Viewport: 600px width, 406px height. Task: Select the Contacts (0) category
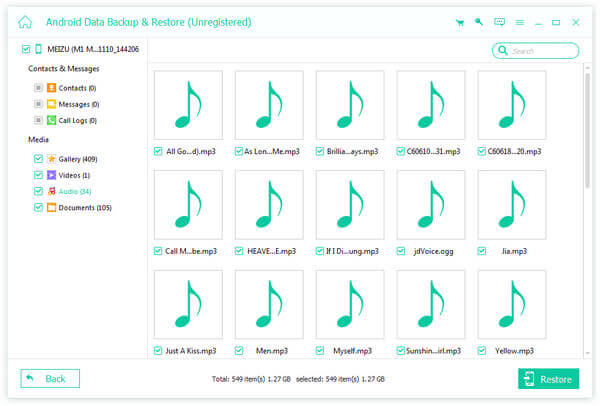pos(77,88)
